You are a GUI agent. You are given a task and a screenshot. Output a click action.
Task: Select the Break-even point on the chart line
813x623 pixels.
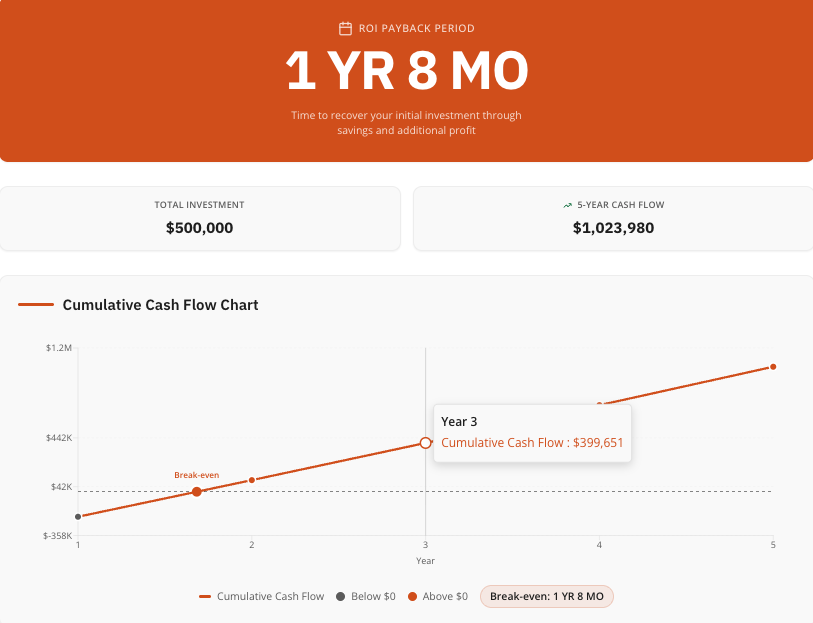point(197,492)
